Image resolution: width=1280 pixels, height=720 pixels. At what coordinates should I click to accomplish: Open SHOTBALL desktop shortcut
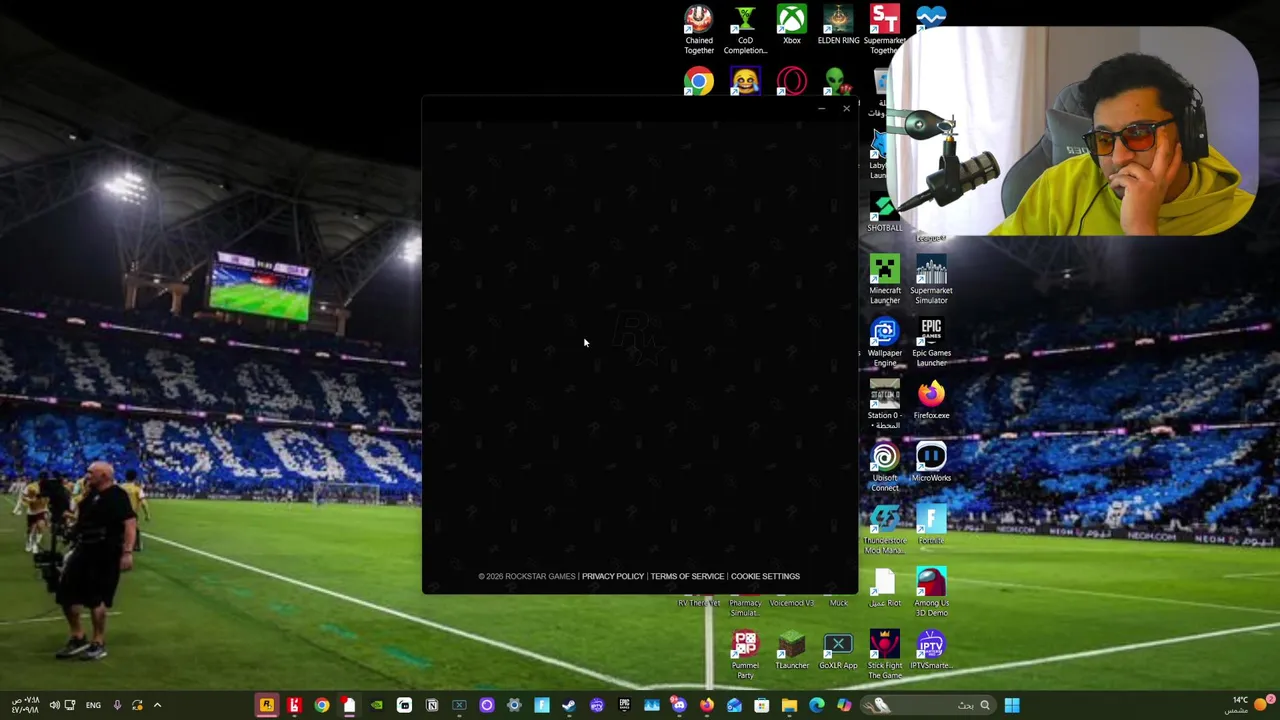tap(884, 214)
